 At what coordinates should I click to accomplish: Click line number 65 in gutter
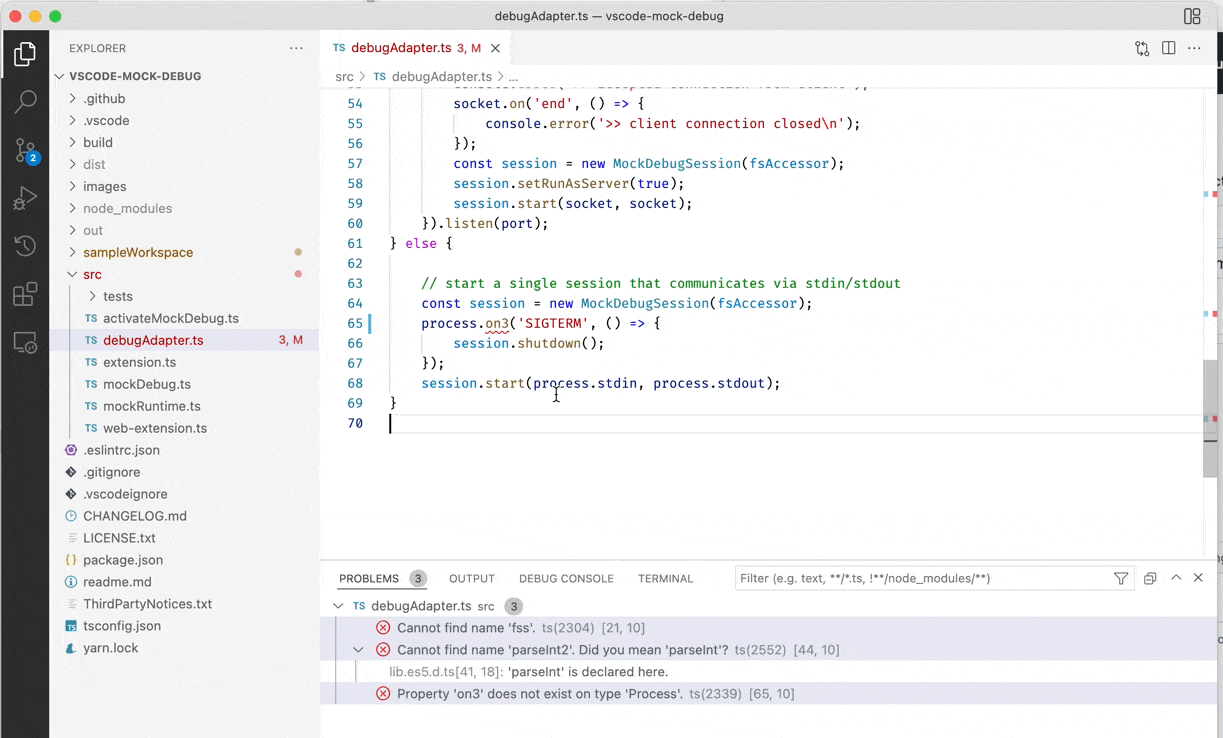[x=355, y=323]
